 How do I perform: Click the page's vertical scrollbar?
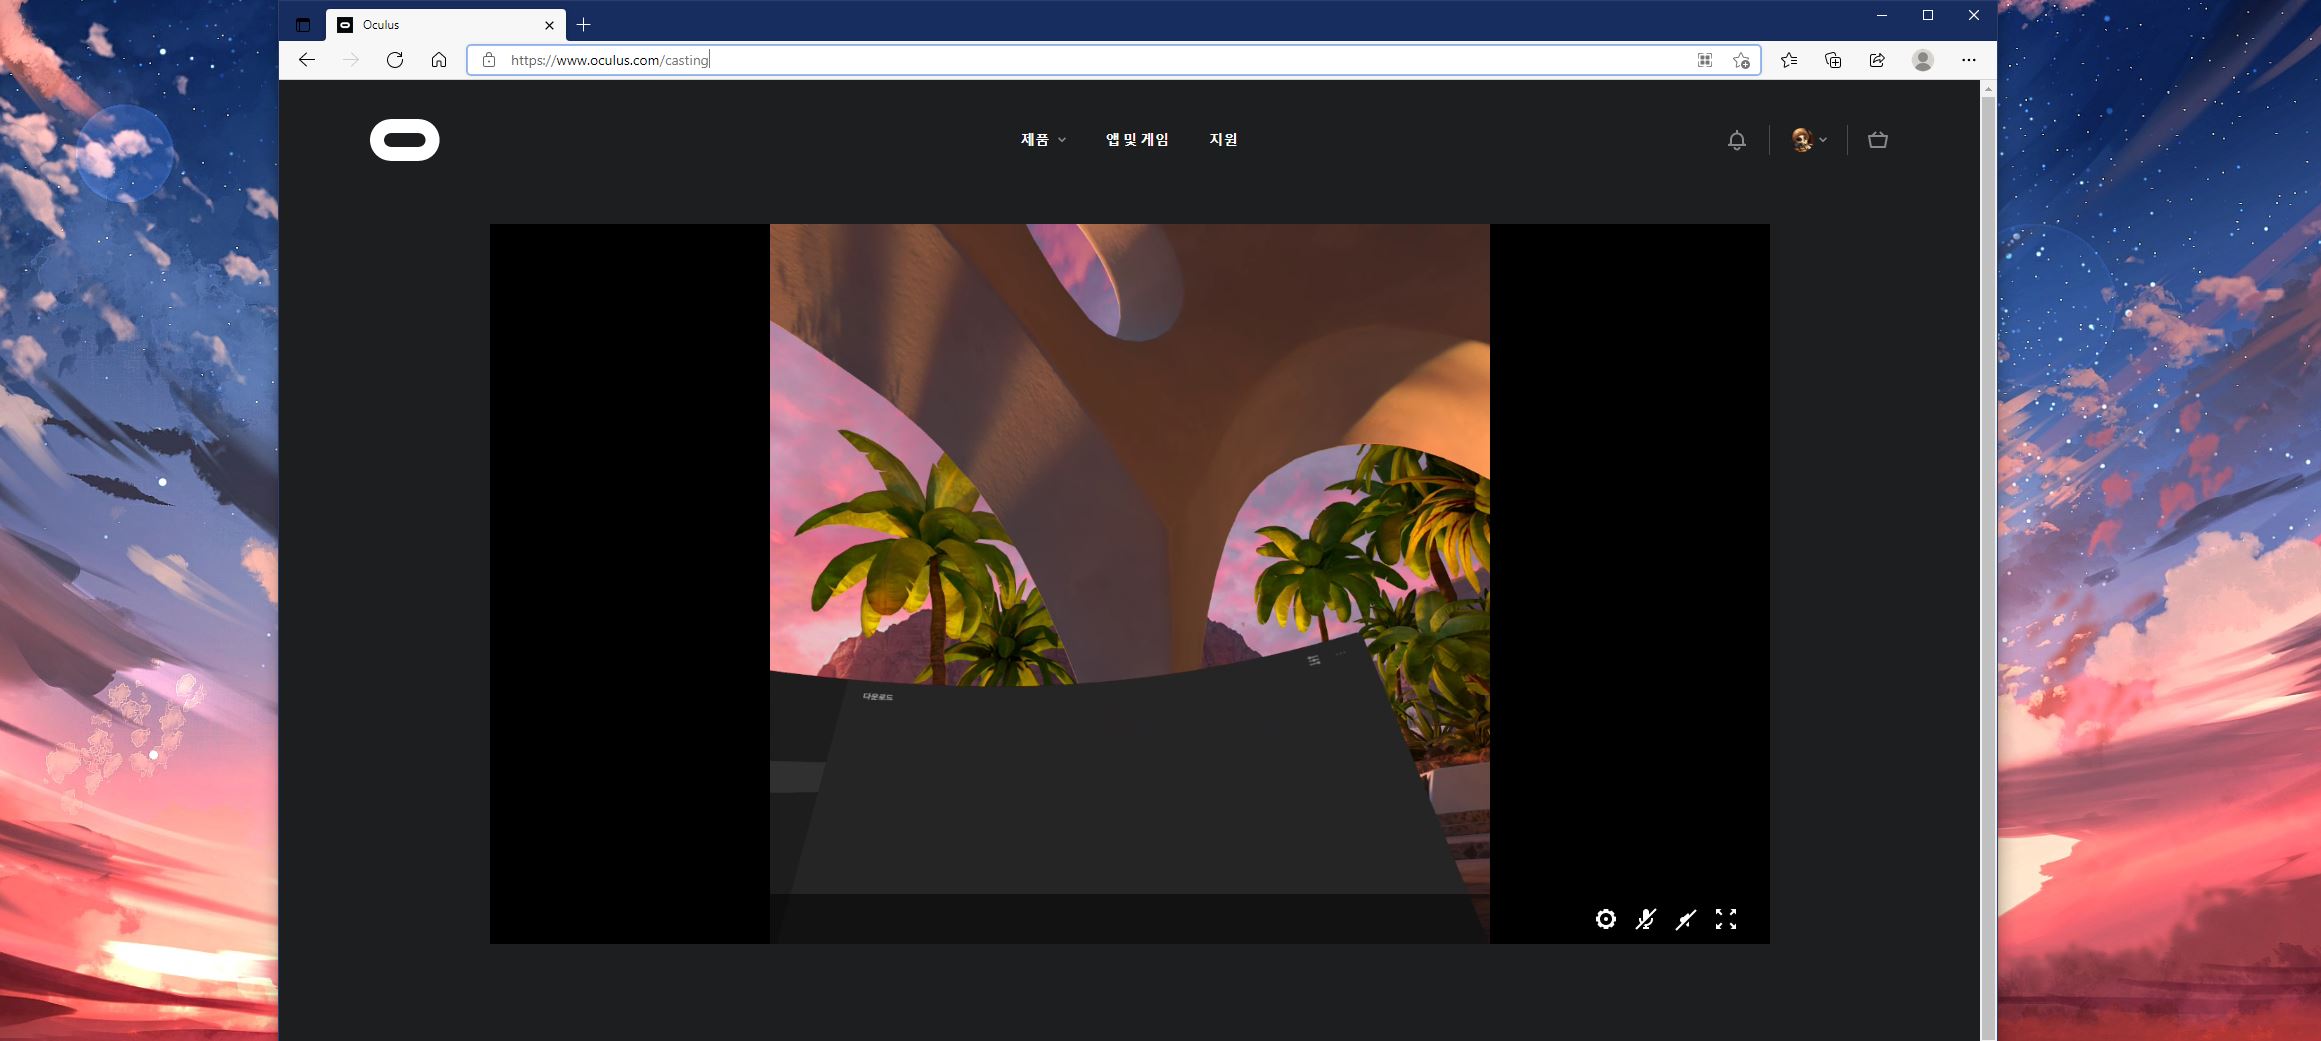(1989, 570)
